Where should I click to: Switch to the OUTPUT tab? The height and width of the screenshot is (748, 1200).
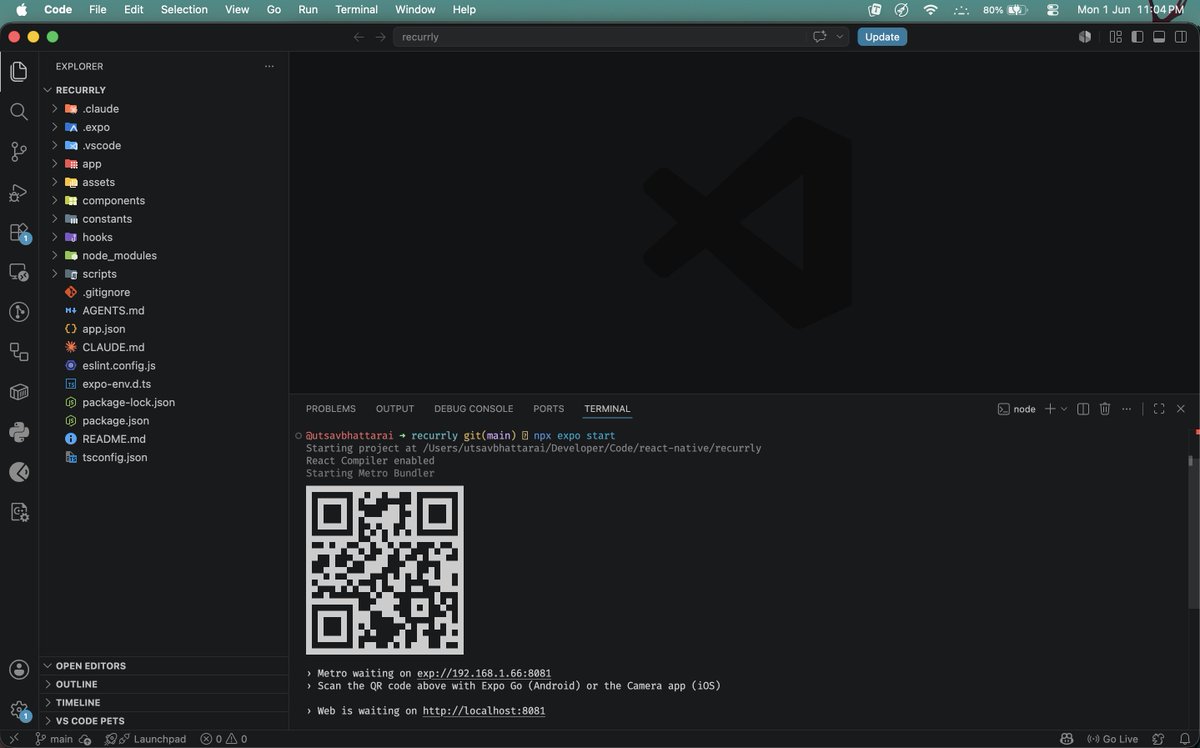395,409
